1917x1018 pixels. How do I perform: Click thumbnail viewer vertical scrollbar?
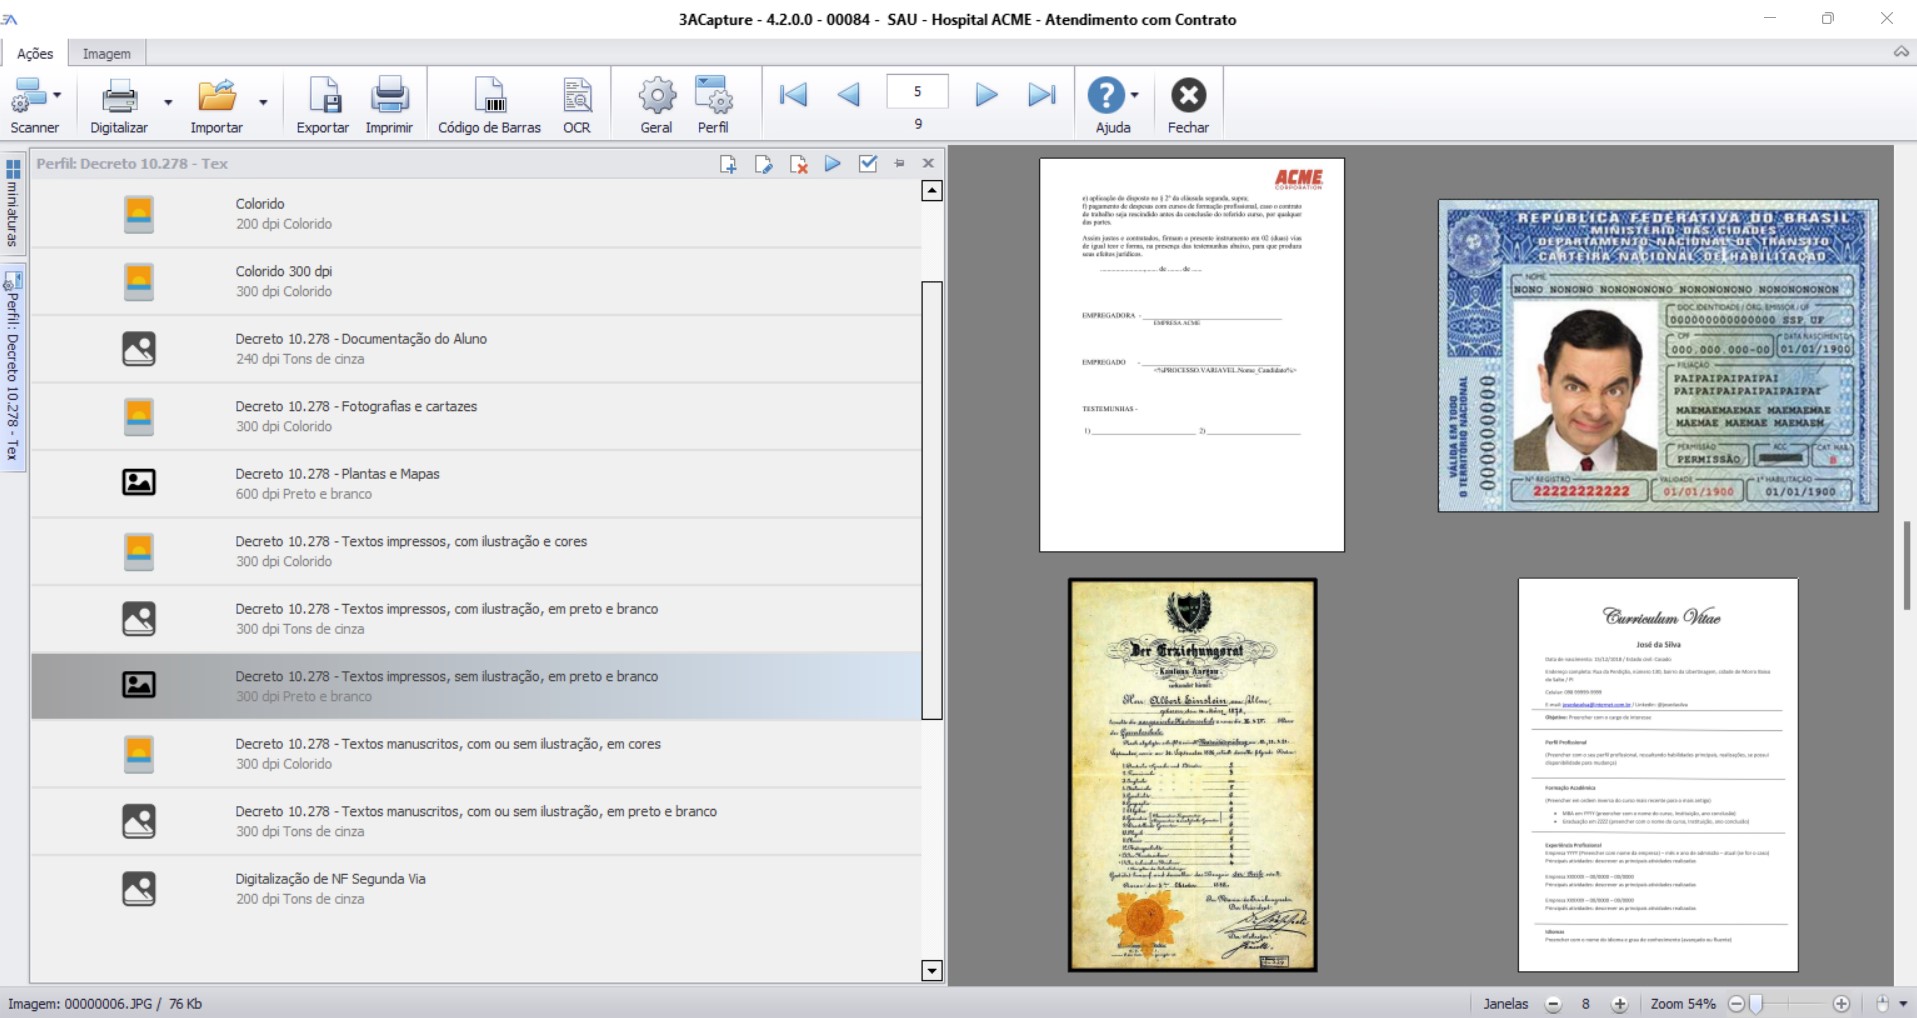[1906, 565]
